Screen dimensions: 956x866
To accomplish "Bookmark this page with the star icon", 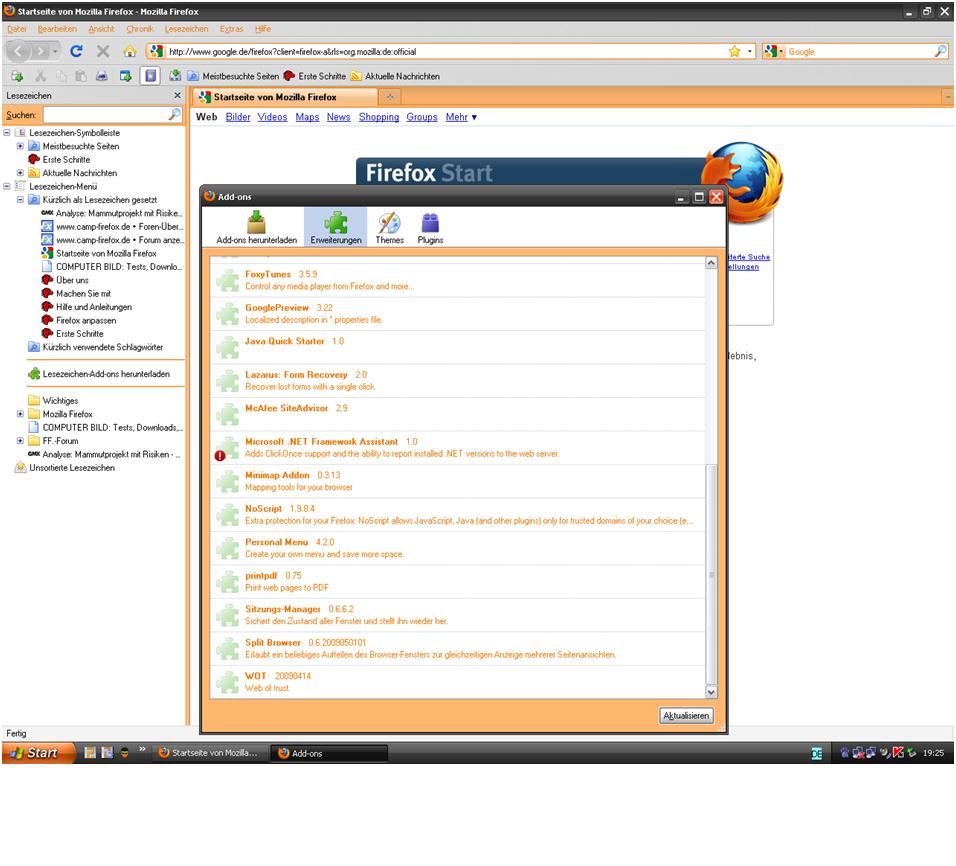I will coord(734,51).
